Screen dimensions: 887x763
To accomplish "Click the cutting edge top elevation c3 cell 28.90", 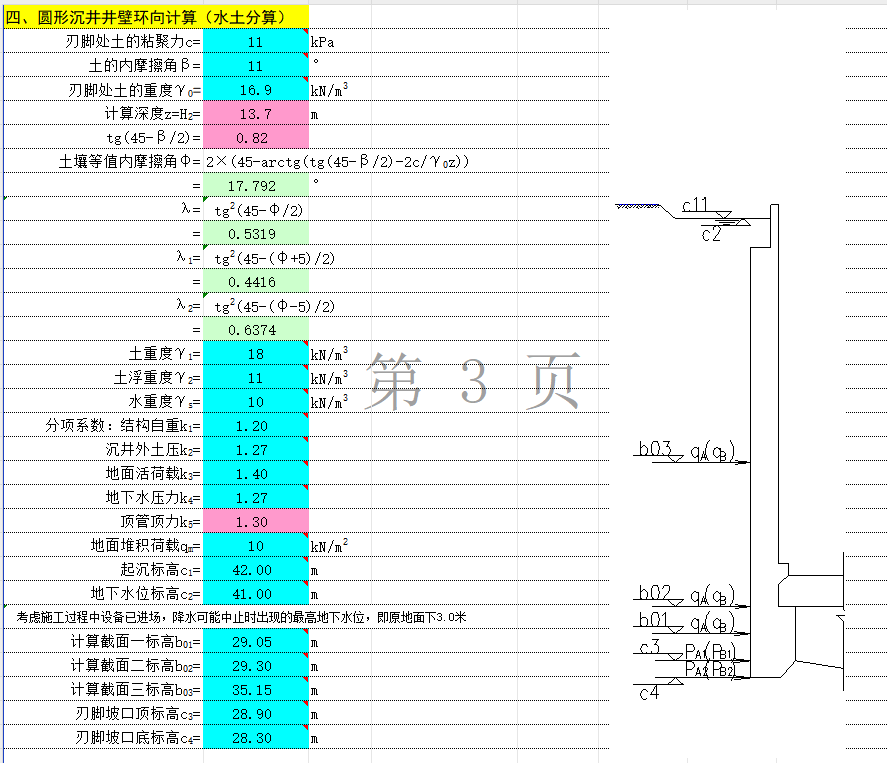I will [256, 714].
